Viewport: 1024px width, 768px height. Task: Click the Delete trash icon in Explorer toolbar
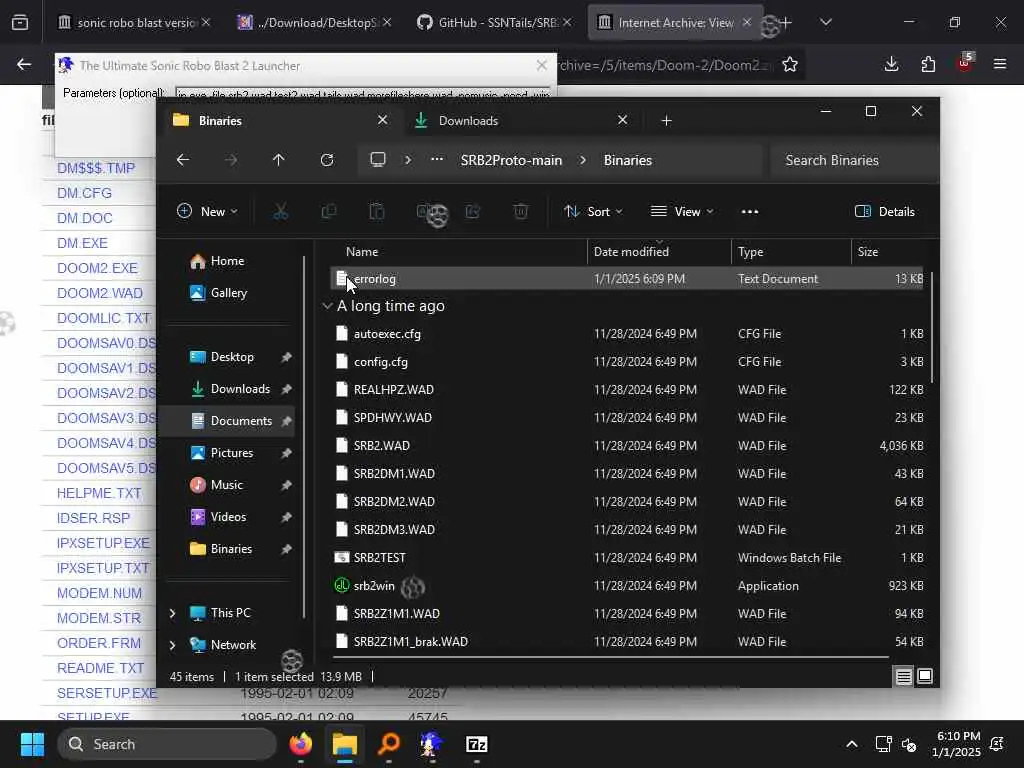coord(520,212)
